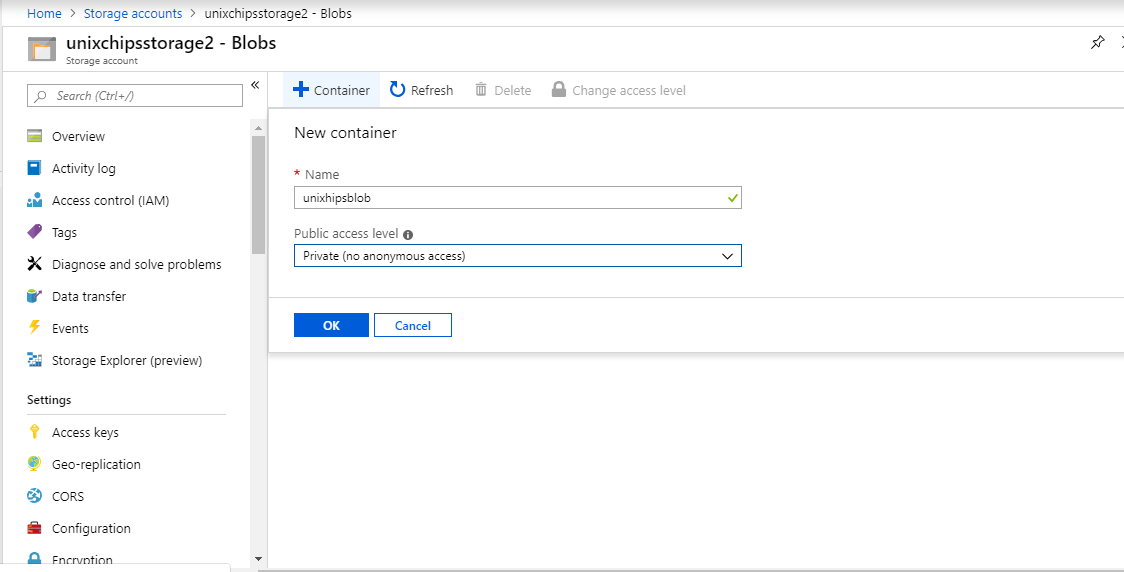
Task: Collapse the sidebar with double chevron
Action: (x=254, y=85)
